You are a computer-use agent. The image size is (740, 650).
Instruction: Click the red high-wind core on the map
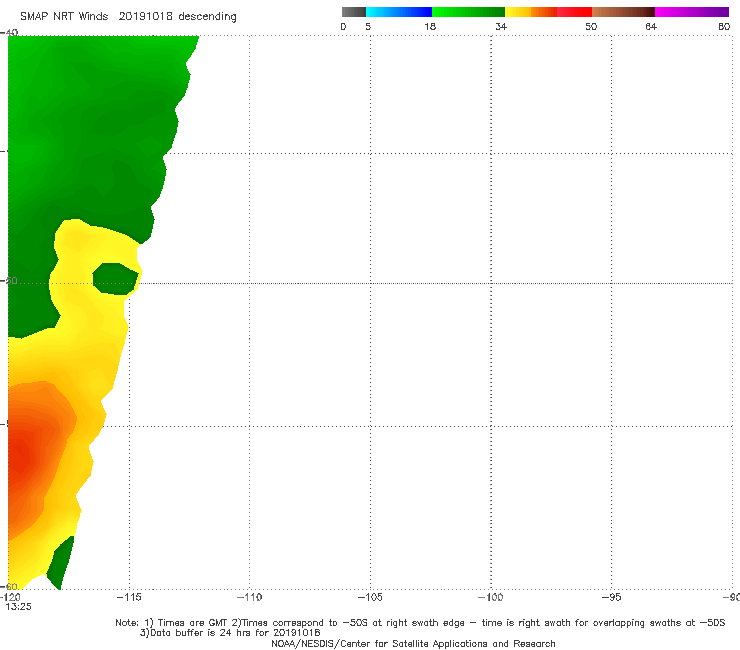coord(19,456)
